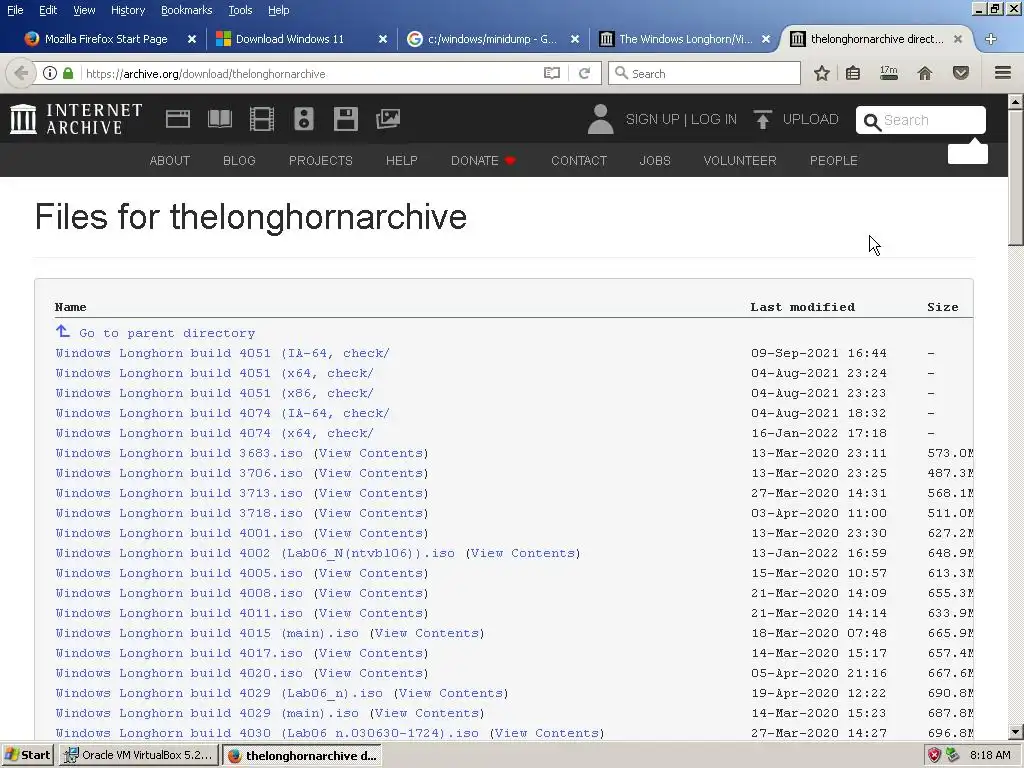Click the up arrow for parent directory
Image resolution: width=1024 pixels, height=768 pixels.
(63, 332)
